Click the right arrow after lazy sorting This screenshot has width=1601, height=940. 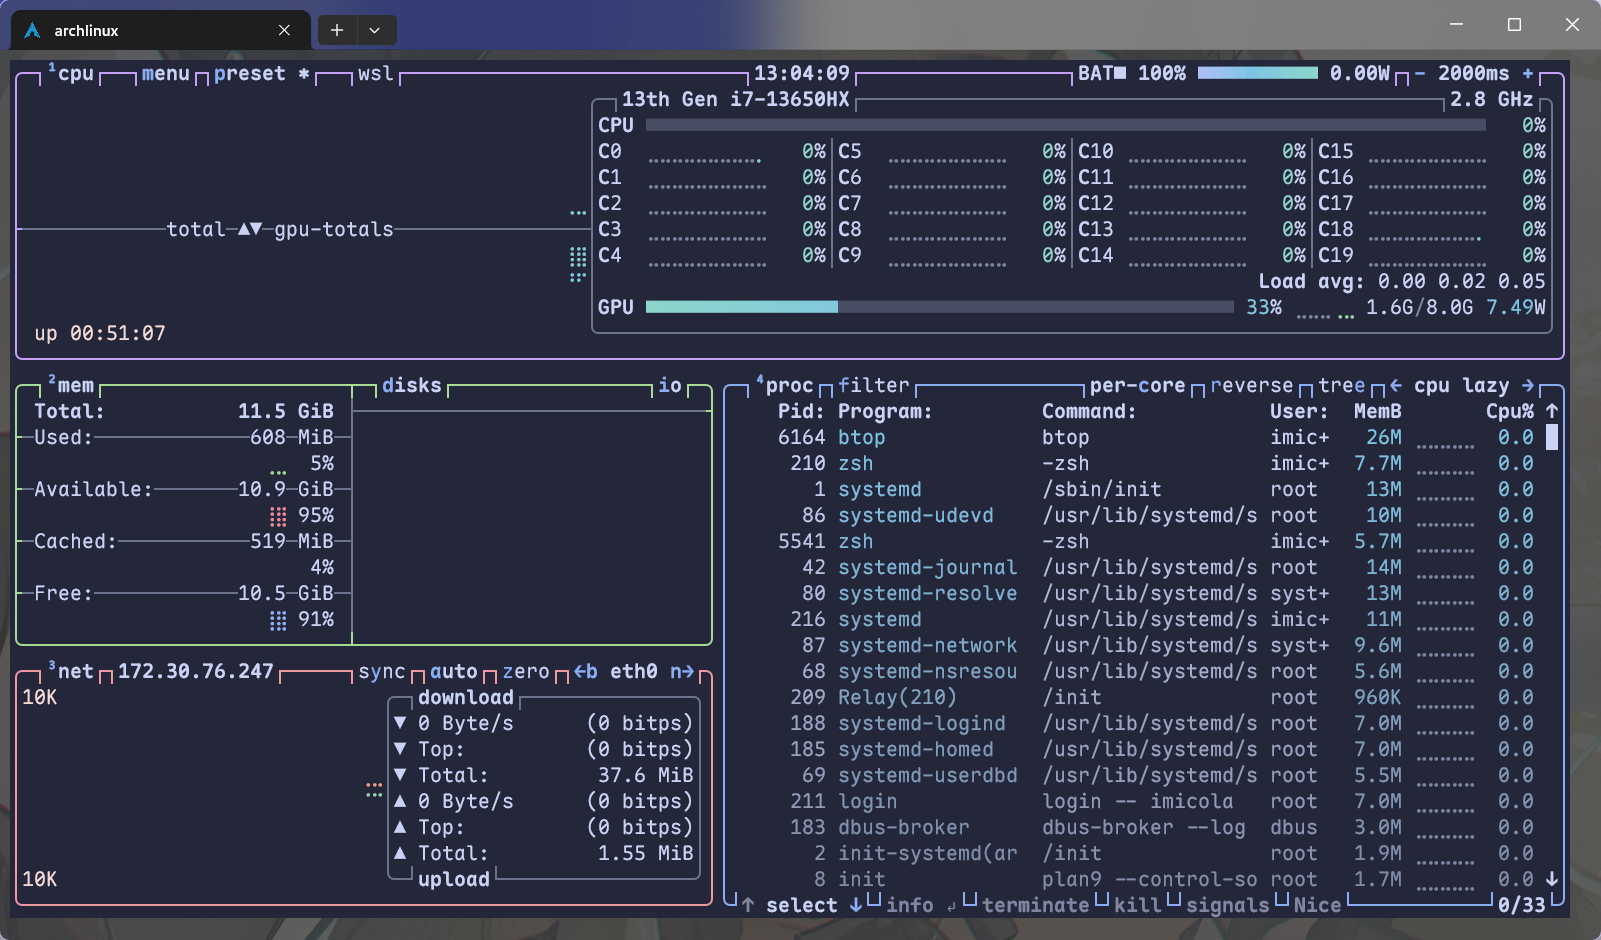click(x=1527, y=386)
